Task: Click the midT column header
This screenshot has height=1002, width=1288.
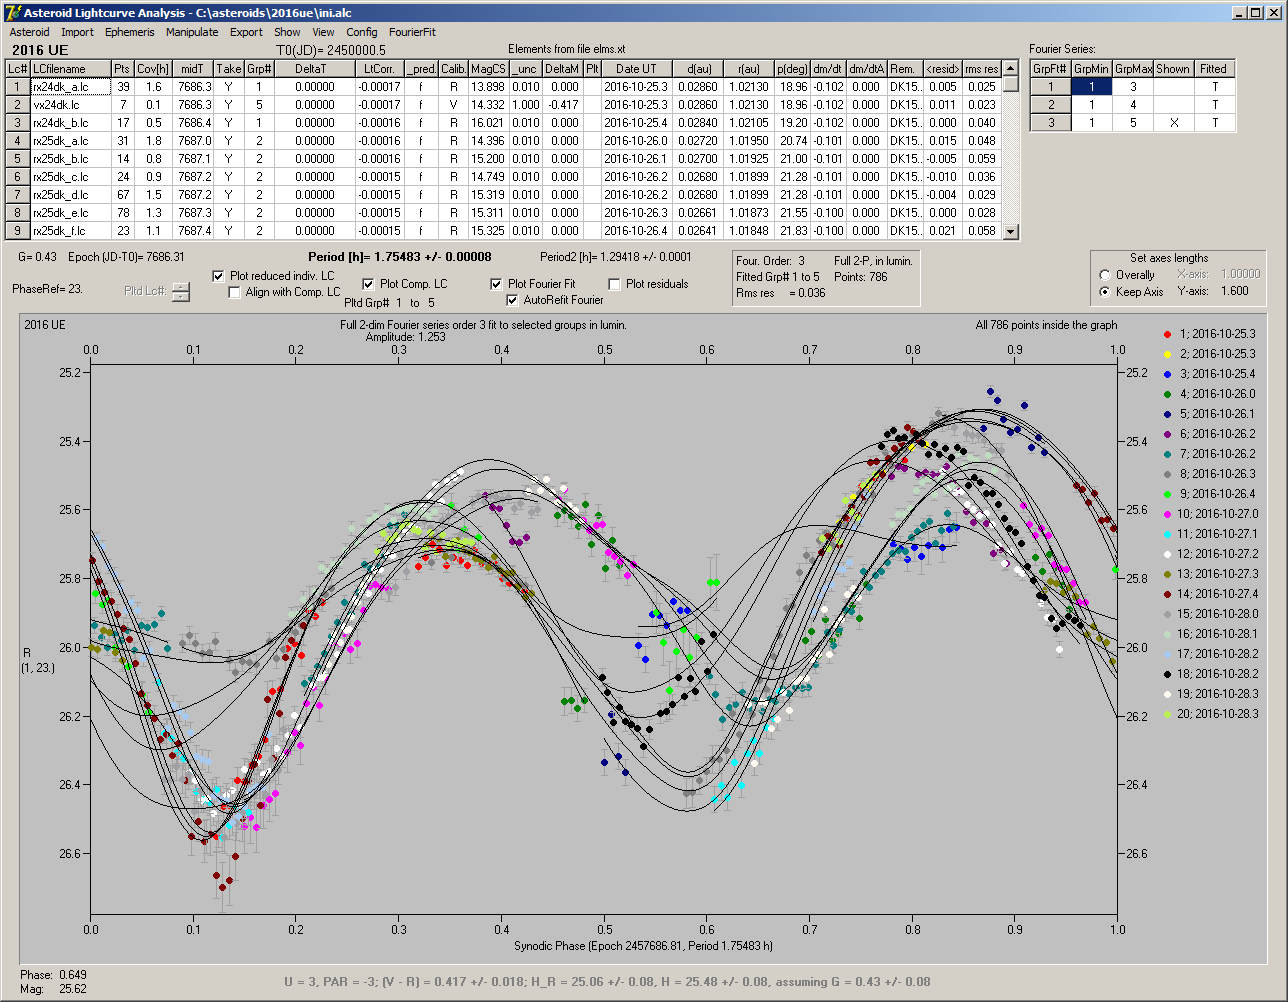Action: point(193,69)
